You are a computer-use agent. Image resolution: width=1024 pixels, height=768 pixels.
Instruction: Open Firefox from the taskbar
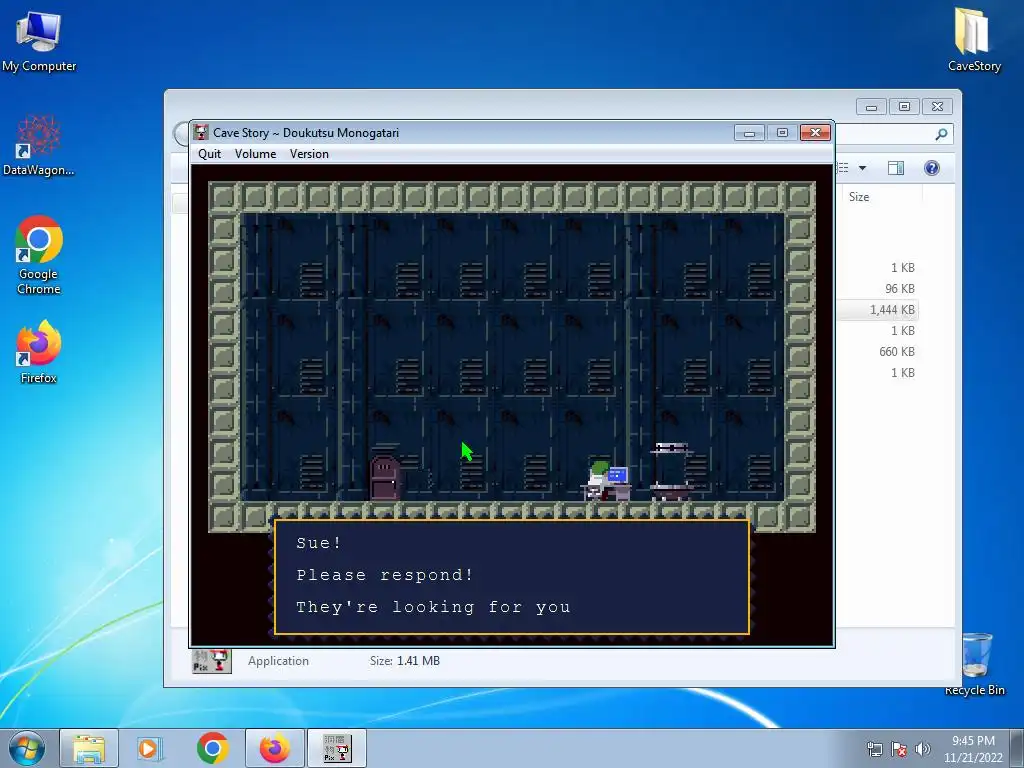pos(275,748)
